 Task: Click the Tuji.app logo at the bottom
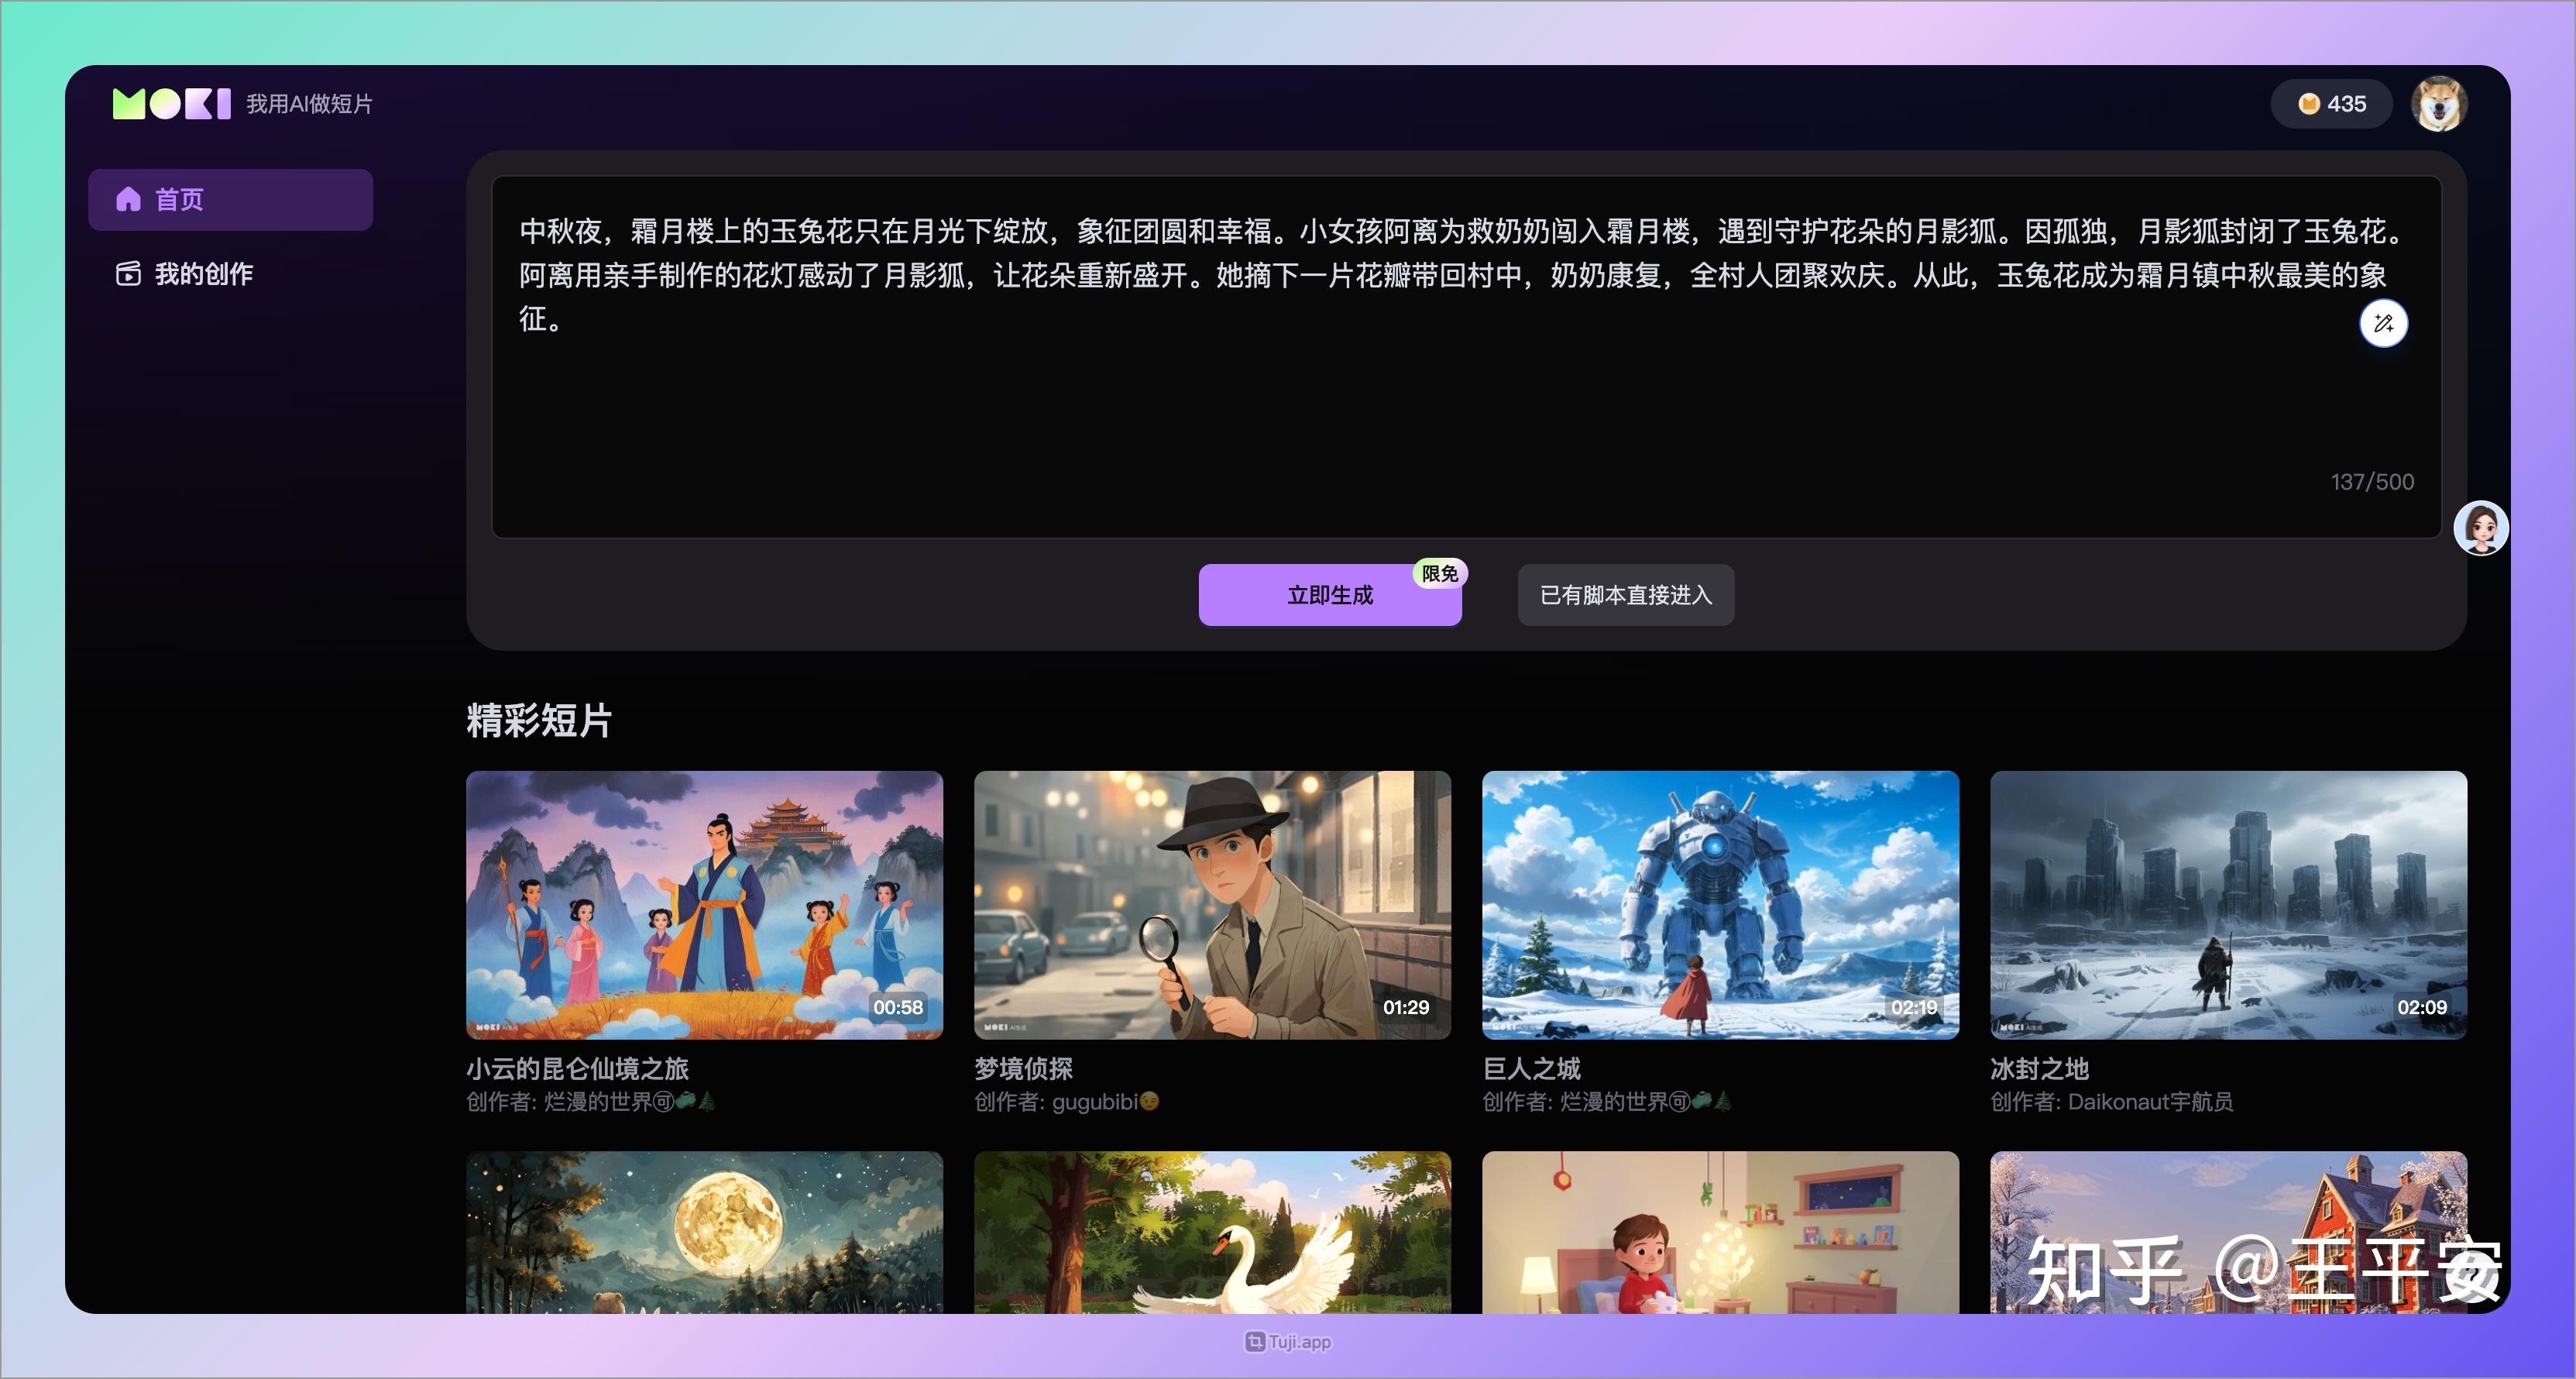pos(1287,1341)
